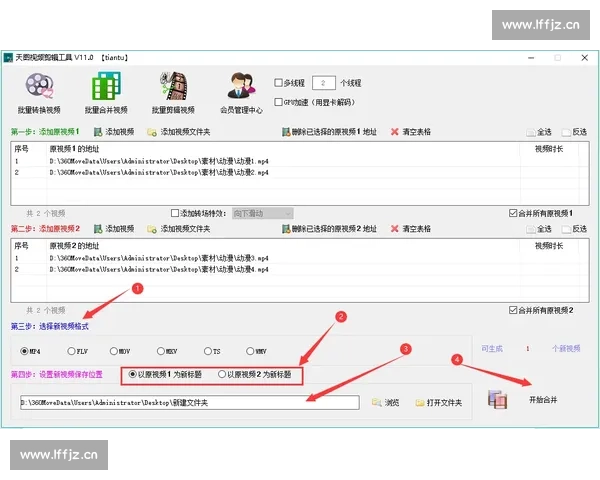The image size is (600, 480).
Task: Select the MP4 format radio button
Action: (24, 351)
